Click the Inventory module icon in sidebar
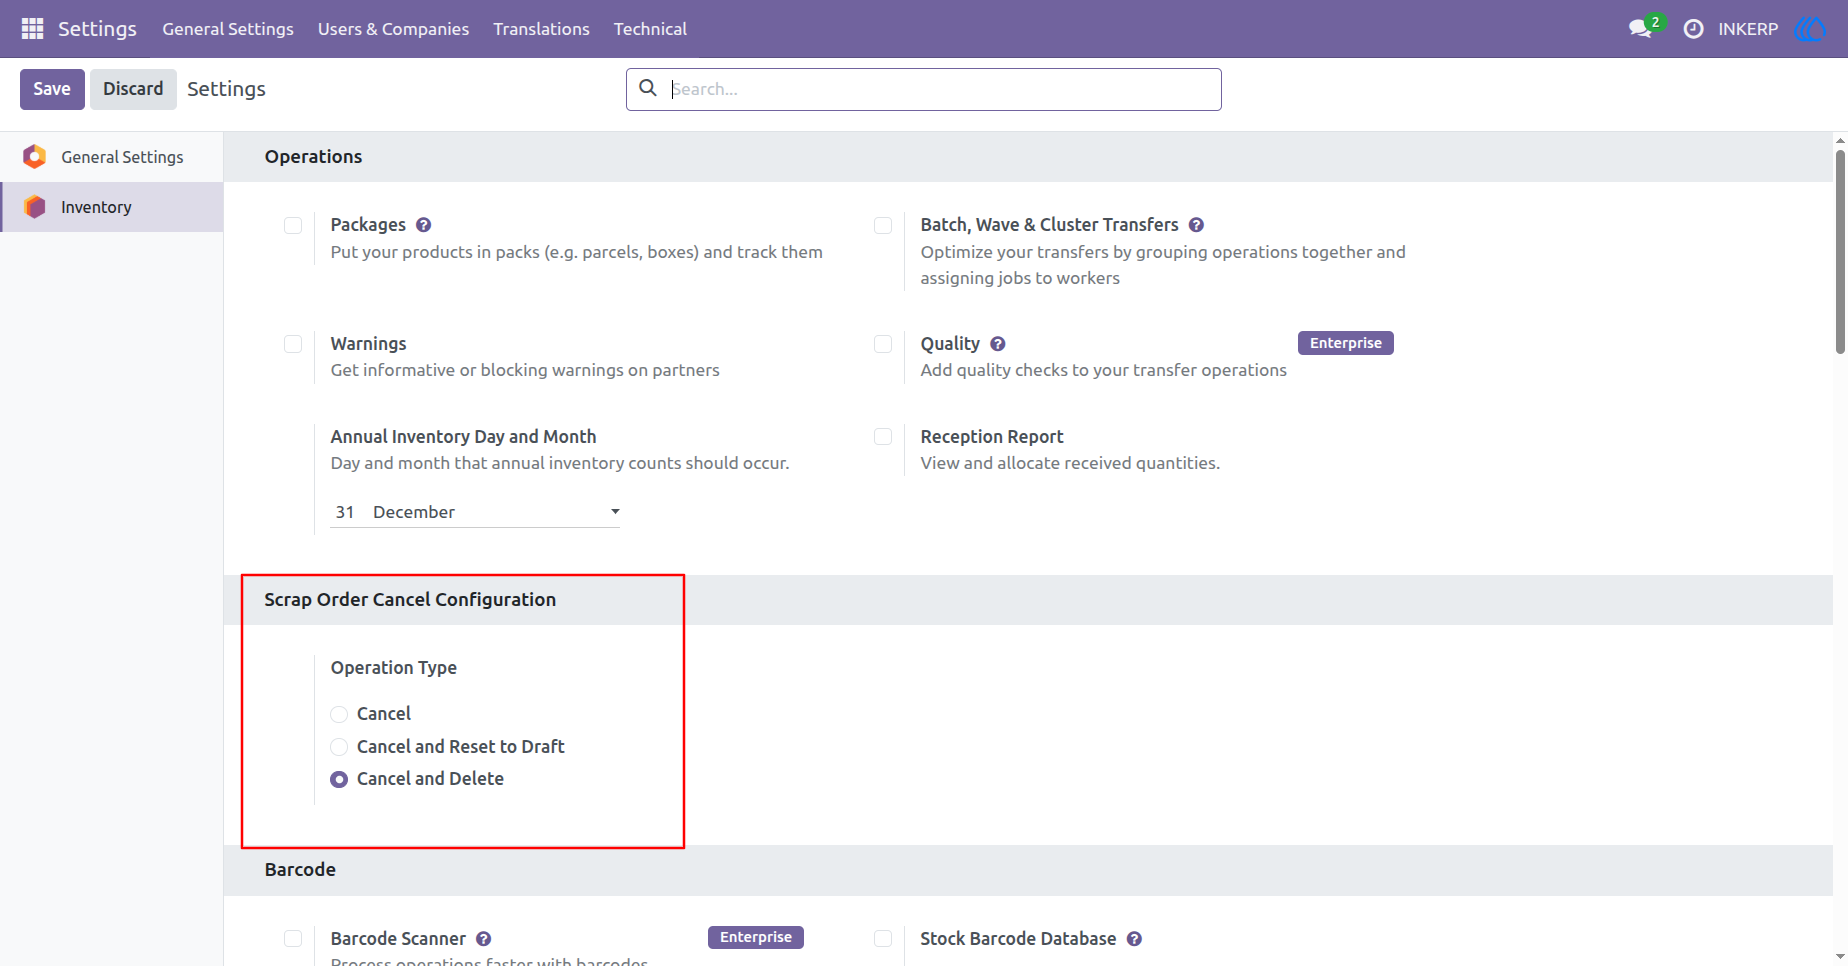Image resolution: width=1848 pixels, height=966 pixels. pos(35,207)
